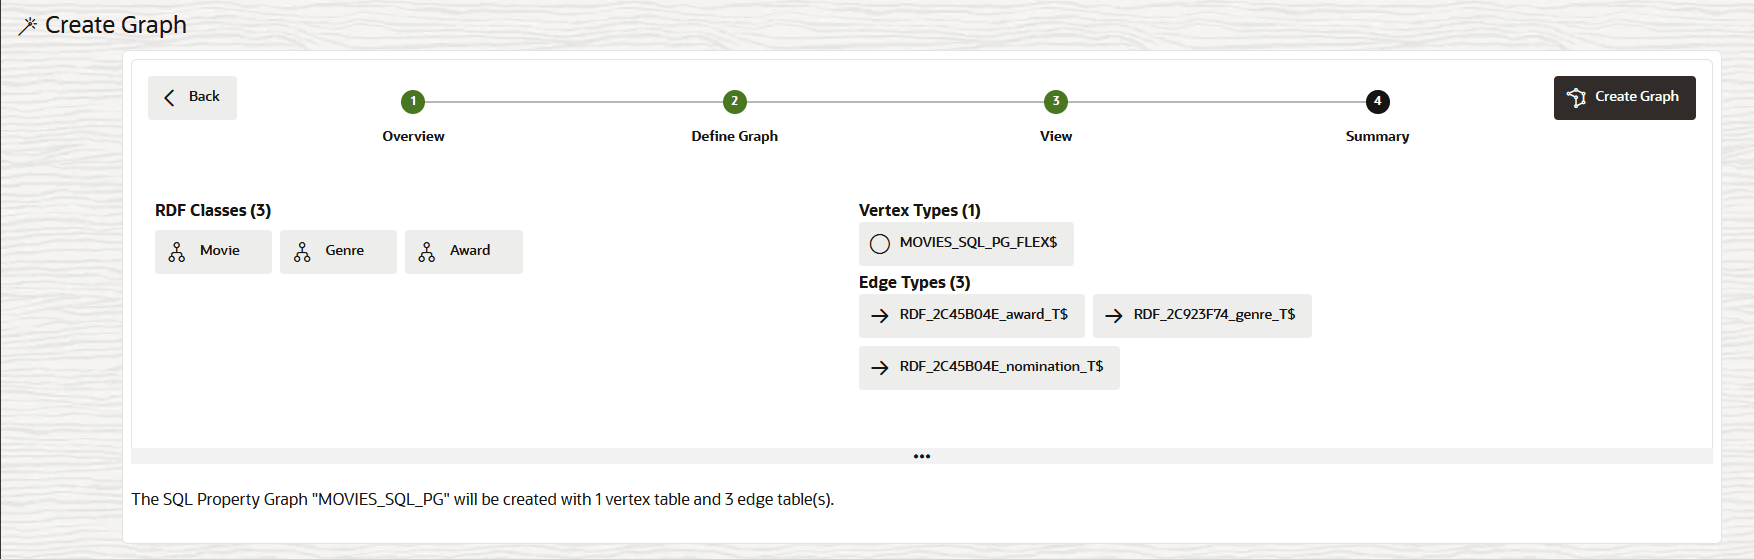Click the Create Graph button
The image size is (1754, 559).
(x=1624, y=98)
